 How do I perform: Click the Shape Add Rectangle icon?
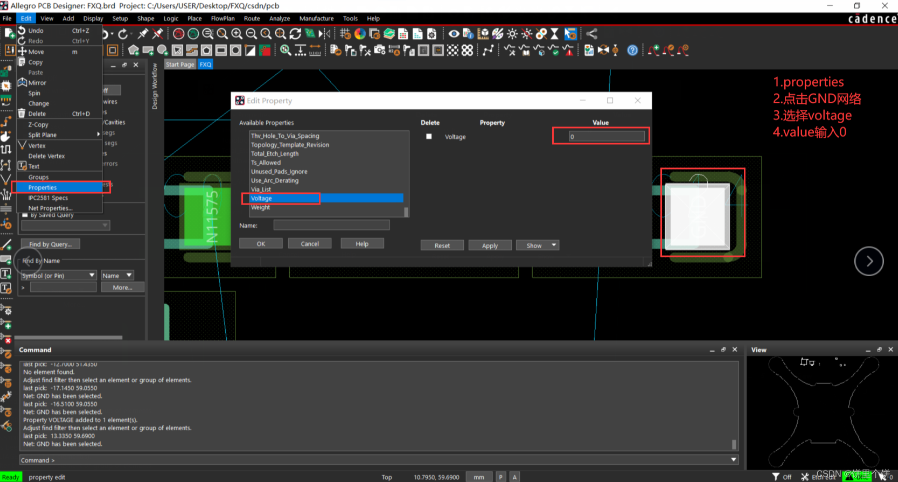point(148,50)
